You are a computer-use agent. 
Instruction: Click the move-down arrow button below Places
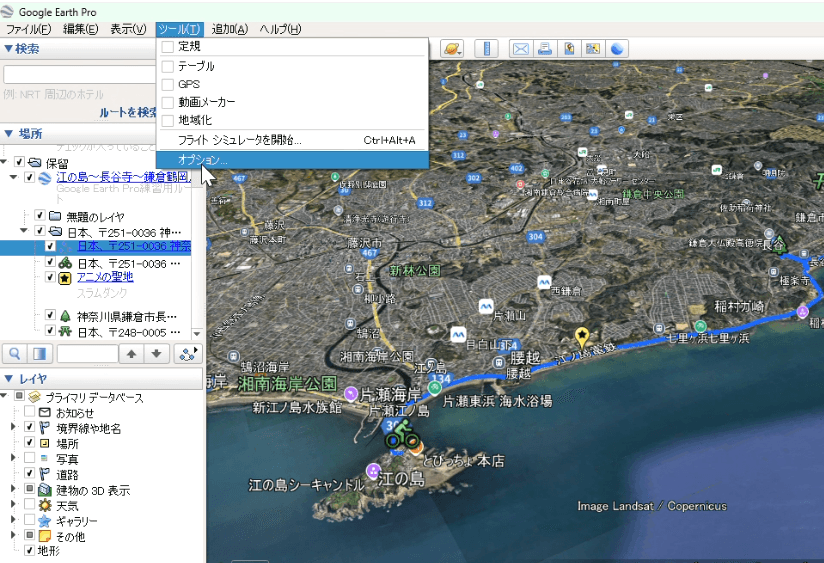tap(156, 353)
